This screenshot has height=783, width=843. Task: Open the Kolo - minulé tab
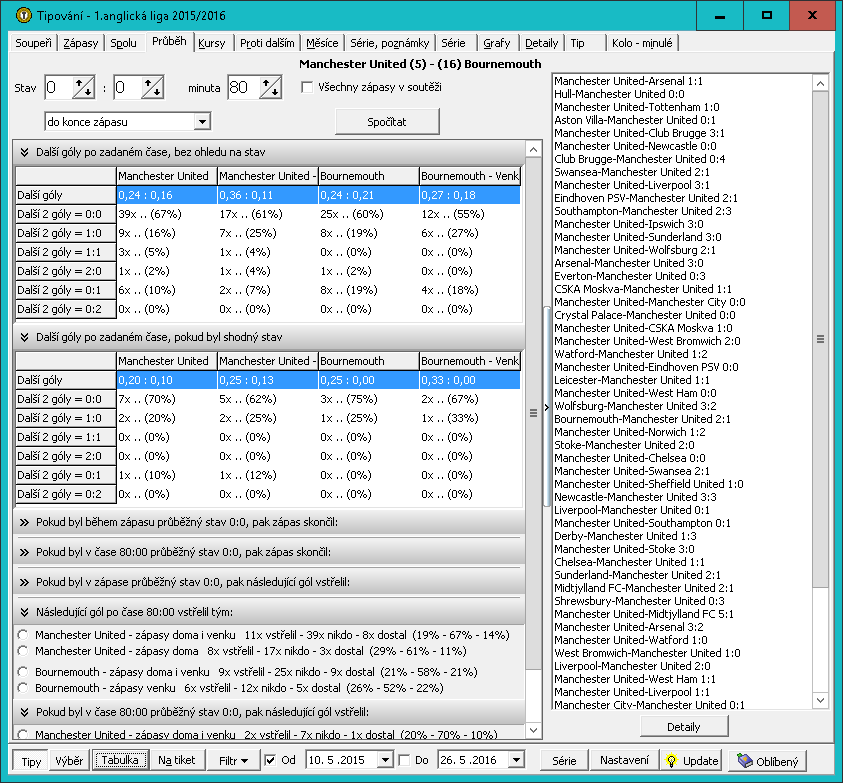(642, 43)
